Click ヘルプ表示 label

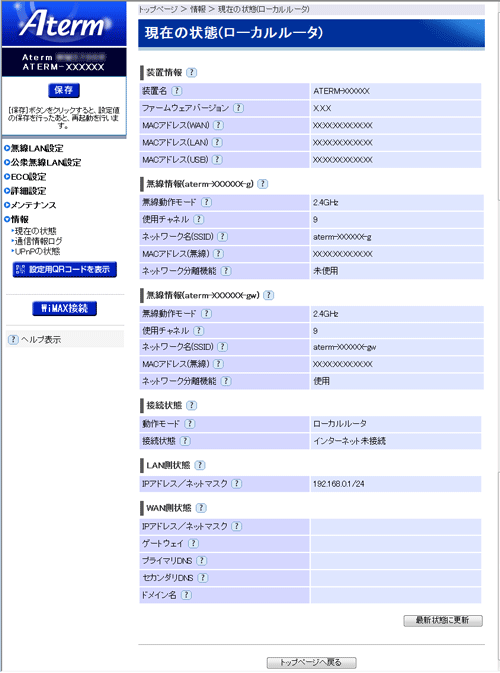pyautogui.click(x=41, y=340)
